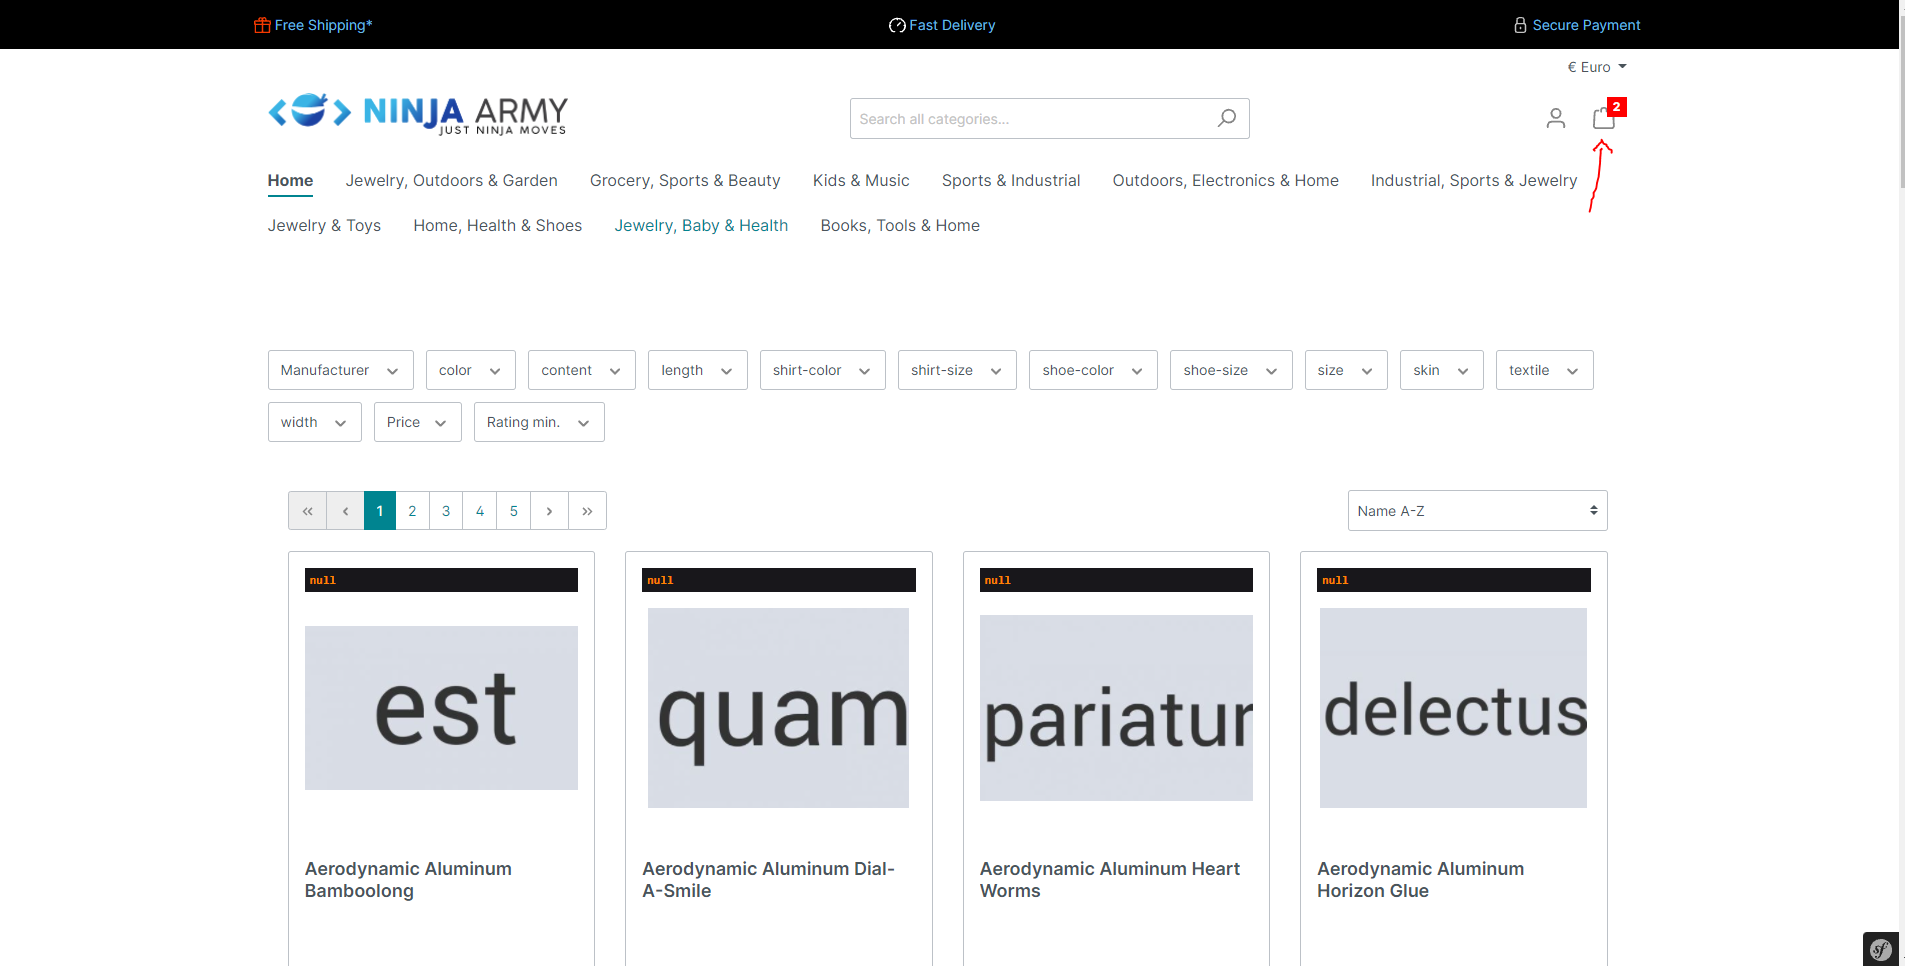
Task: Open the shopping cart icon
Action: pyautogui.click(x=1604, y=118)
